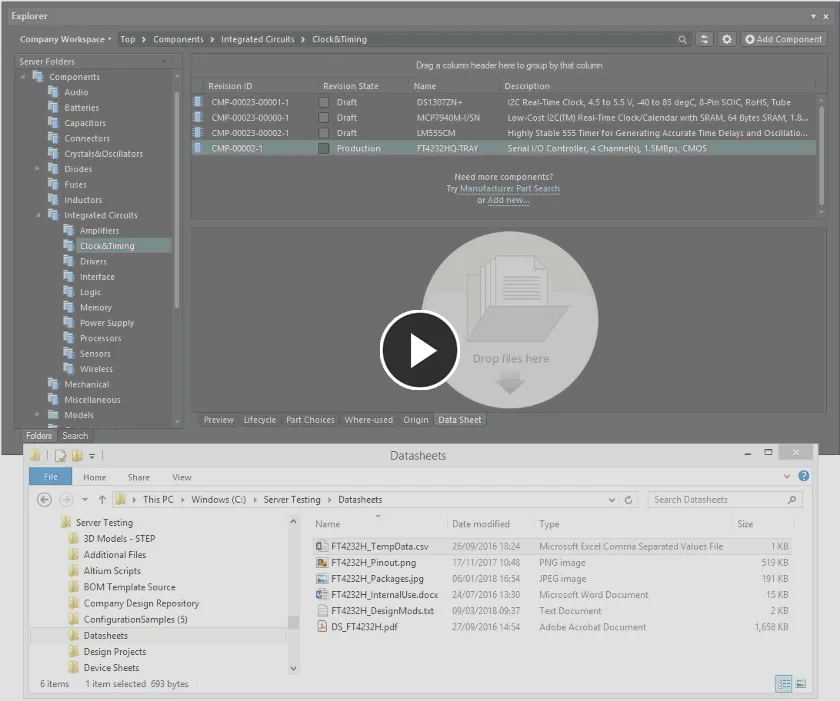
Task: Click the refresh icon beside the search magnifier
Action: (x=704, y=39)
